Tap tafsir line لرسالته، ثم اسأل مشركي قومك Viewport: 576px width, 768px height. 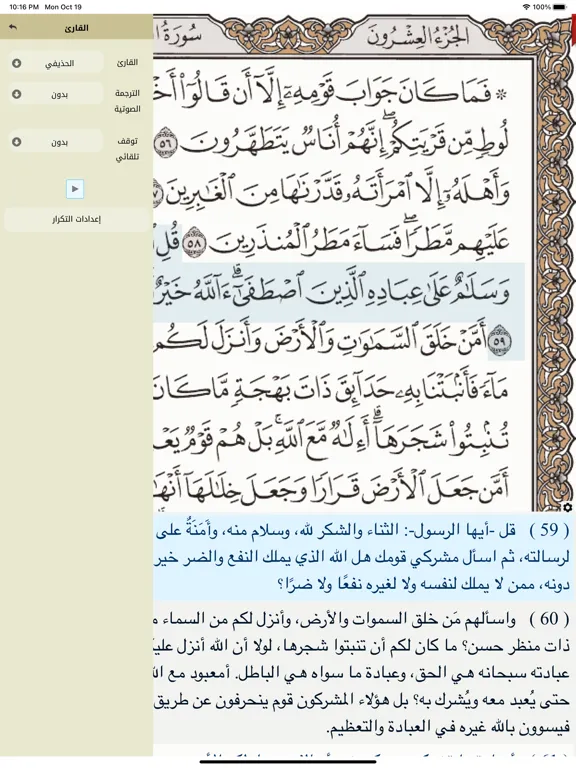(362, 557)
